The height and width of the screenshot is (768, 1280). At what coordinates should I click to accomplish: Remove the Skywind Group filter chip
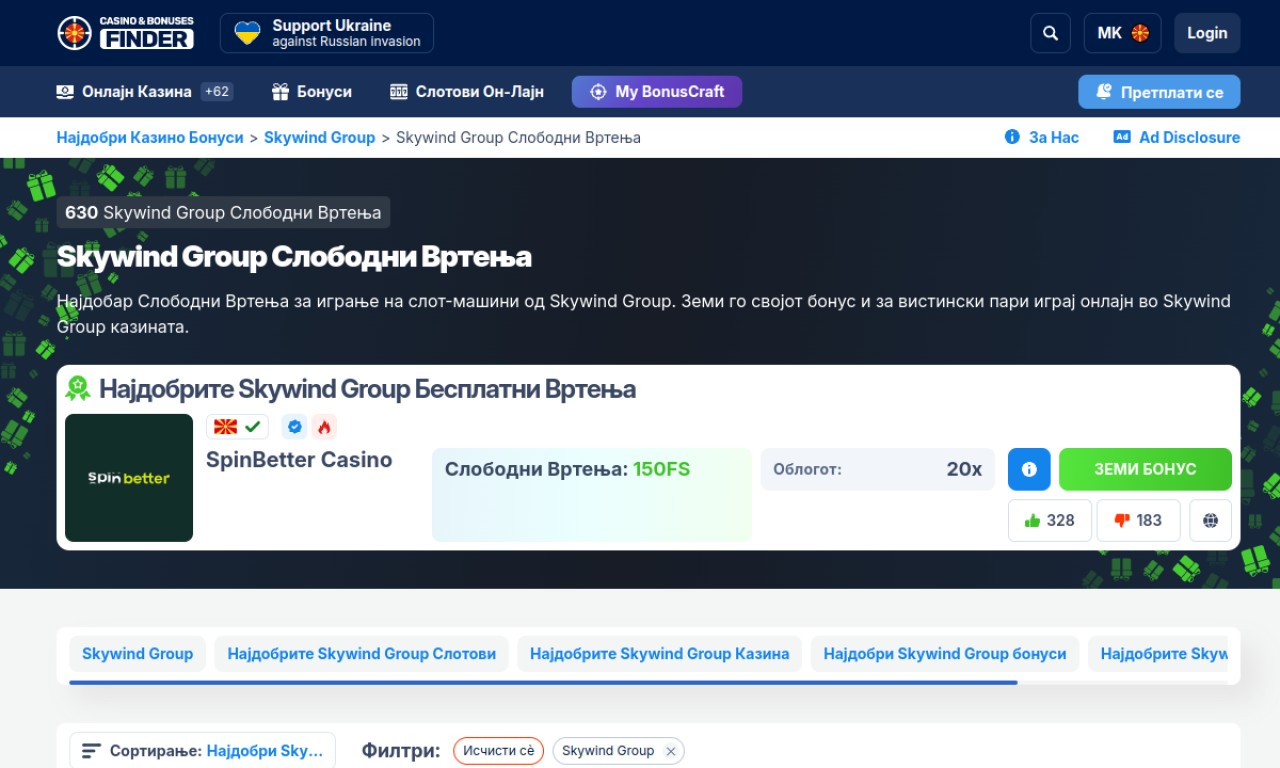(671, 751)
